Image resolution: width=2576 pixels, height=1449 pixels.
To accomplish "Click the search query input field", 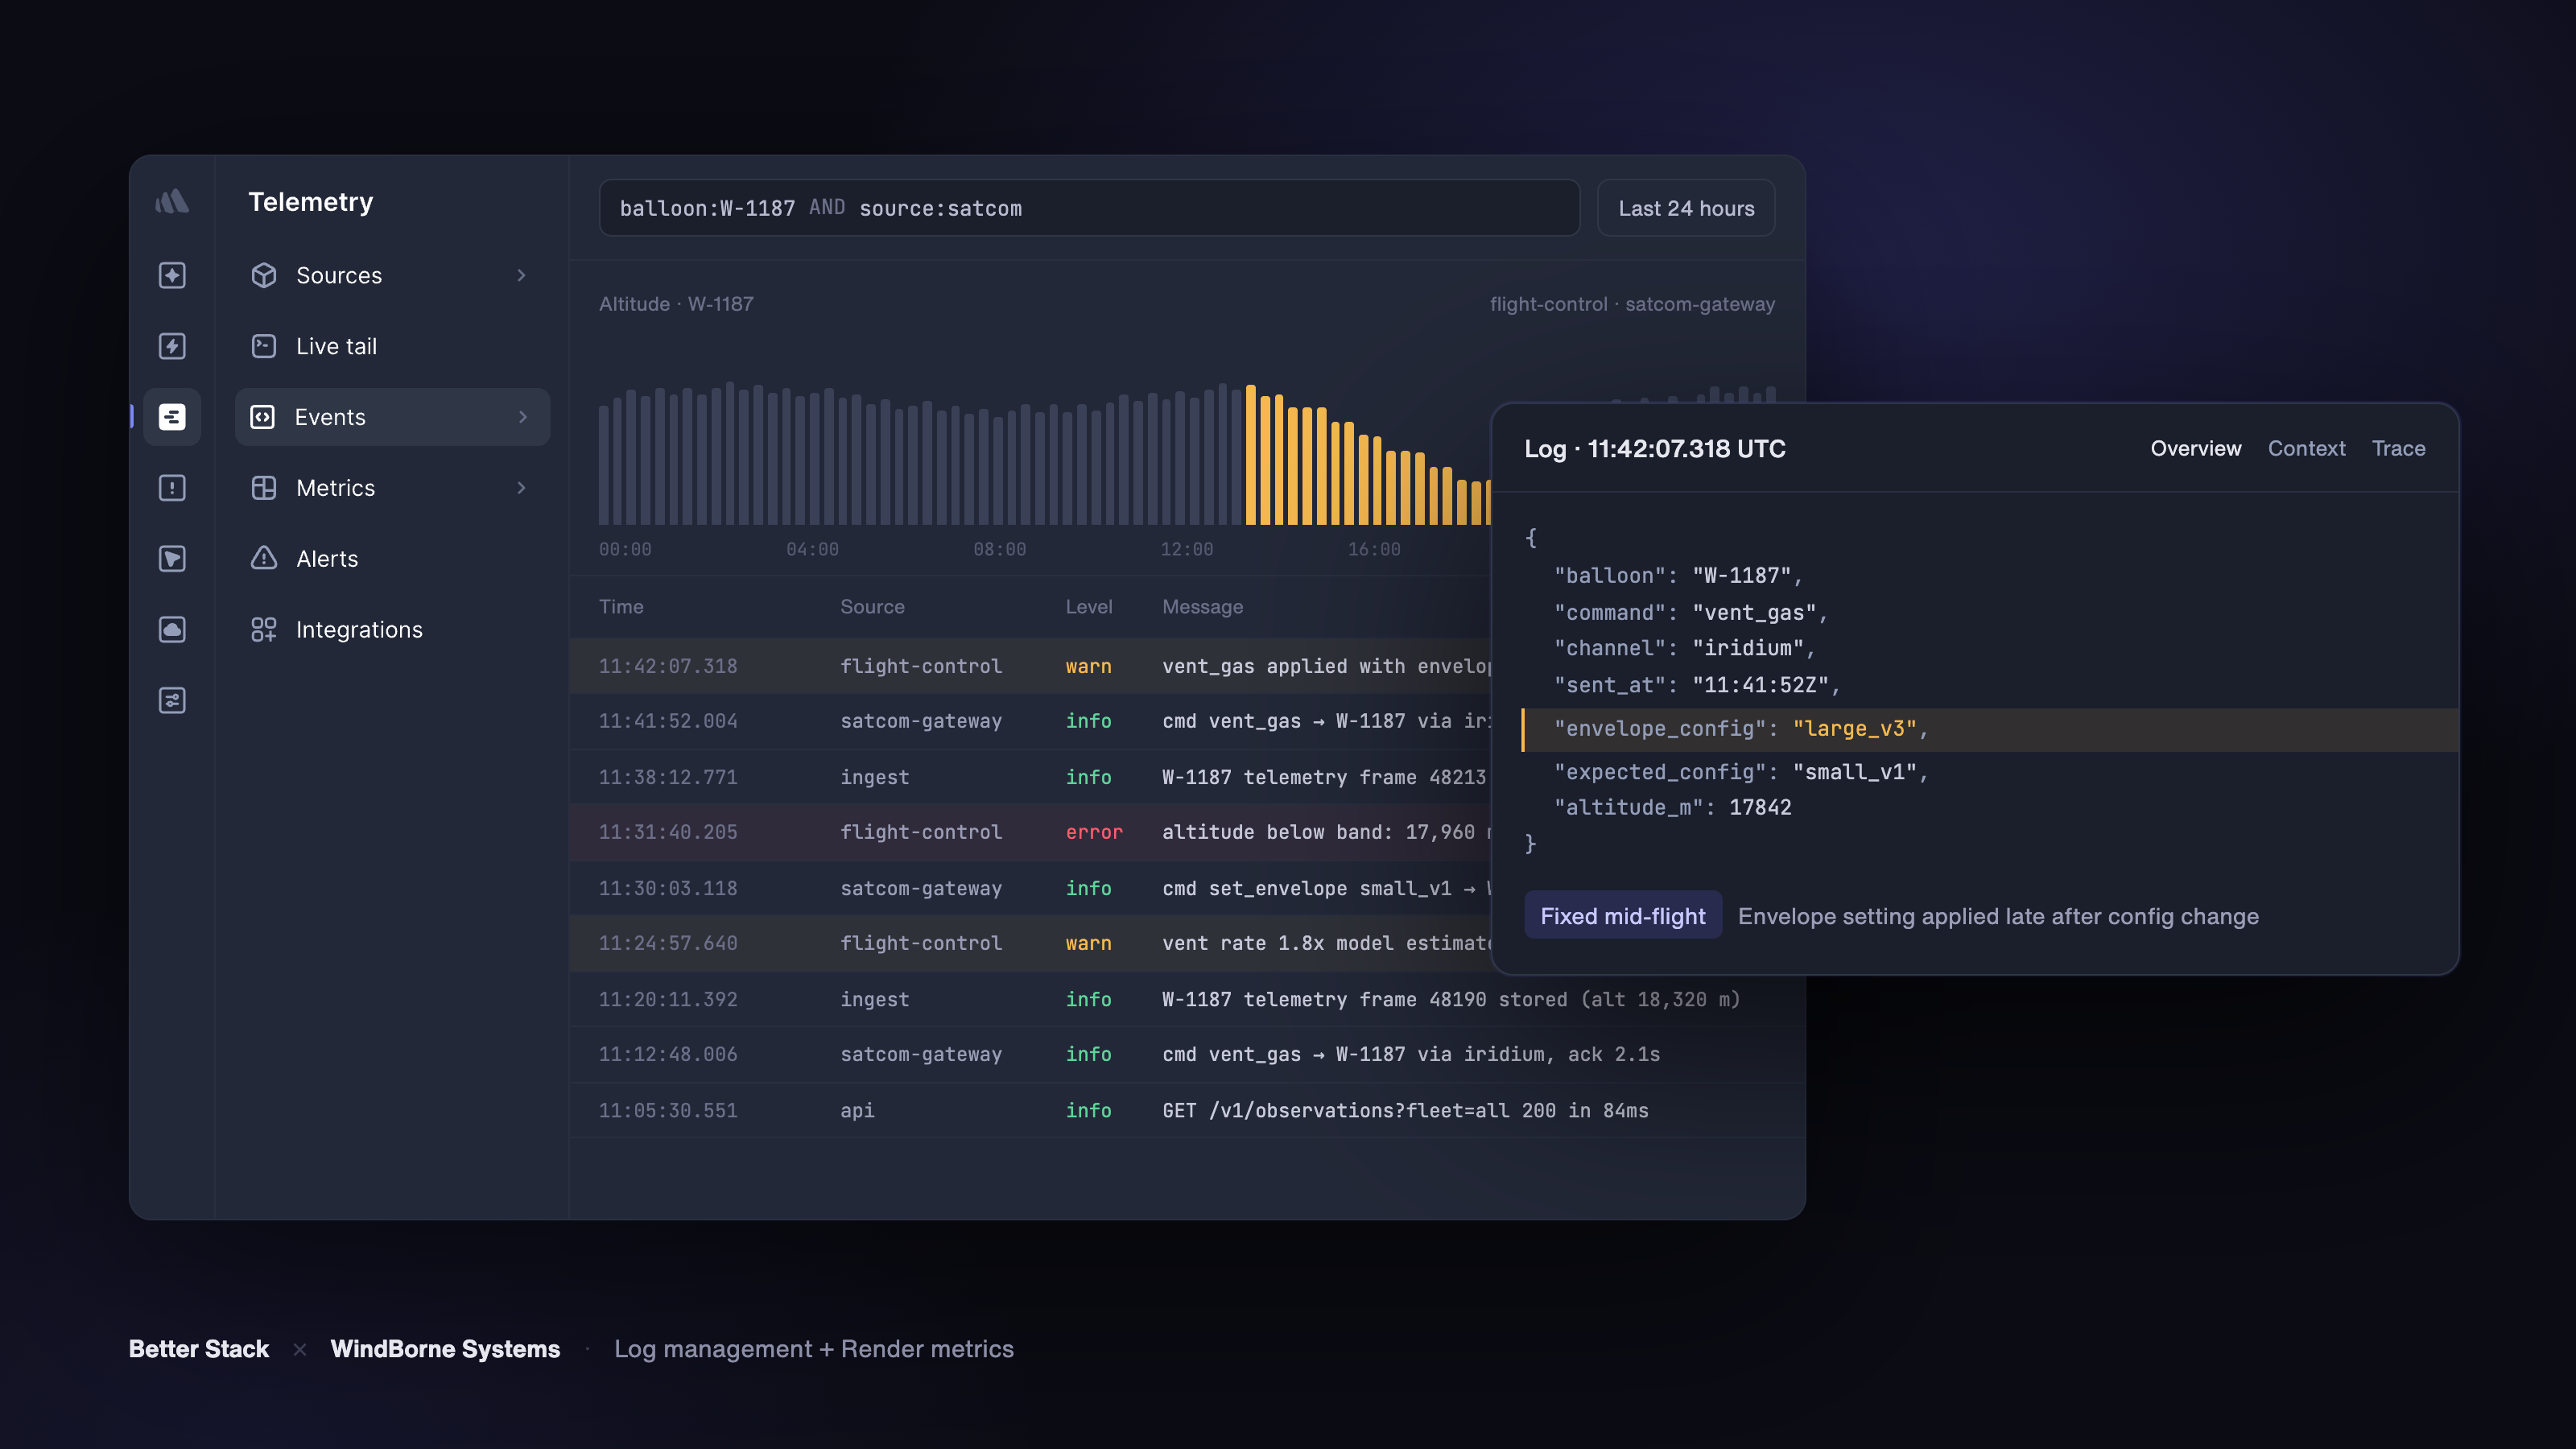I will [x=1089, y=208].
